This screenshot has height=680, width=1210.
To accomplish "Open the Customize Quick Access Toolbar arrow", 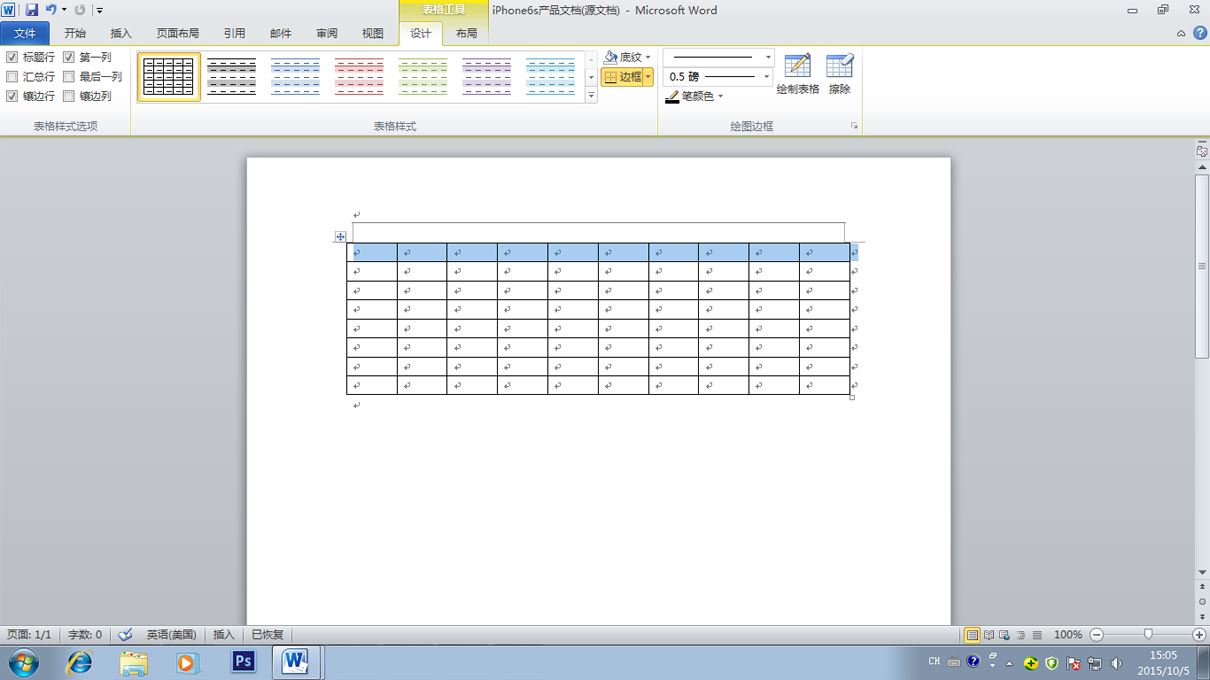I will tap(100, 11).
